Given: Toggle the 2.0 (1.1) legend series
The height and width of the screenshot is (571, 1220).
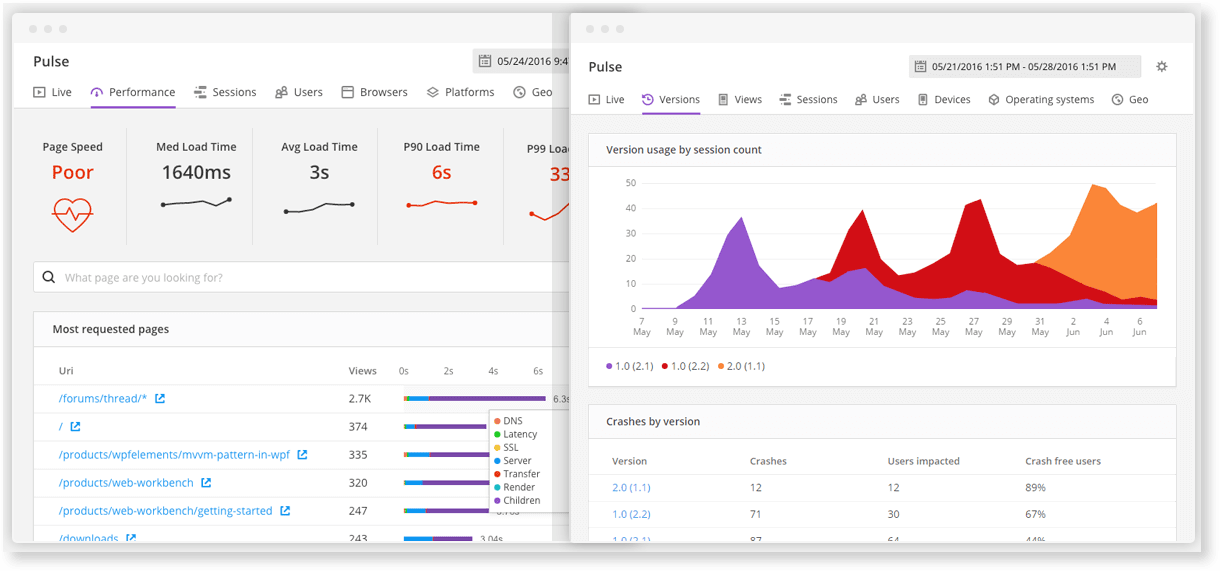Looking at the screenshot, I should pos(741,366).
